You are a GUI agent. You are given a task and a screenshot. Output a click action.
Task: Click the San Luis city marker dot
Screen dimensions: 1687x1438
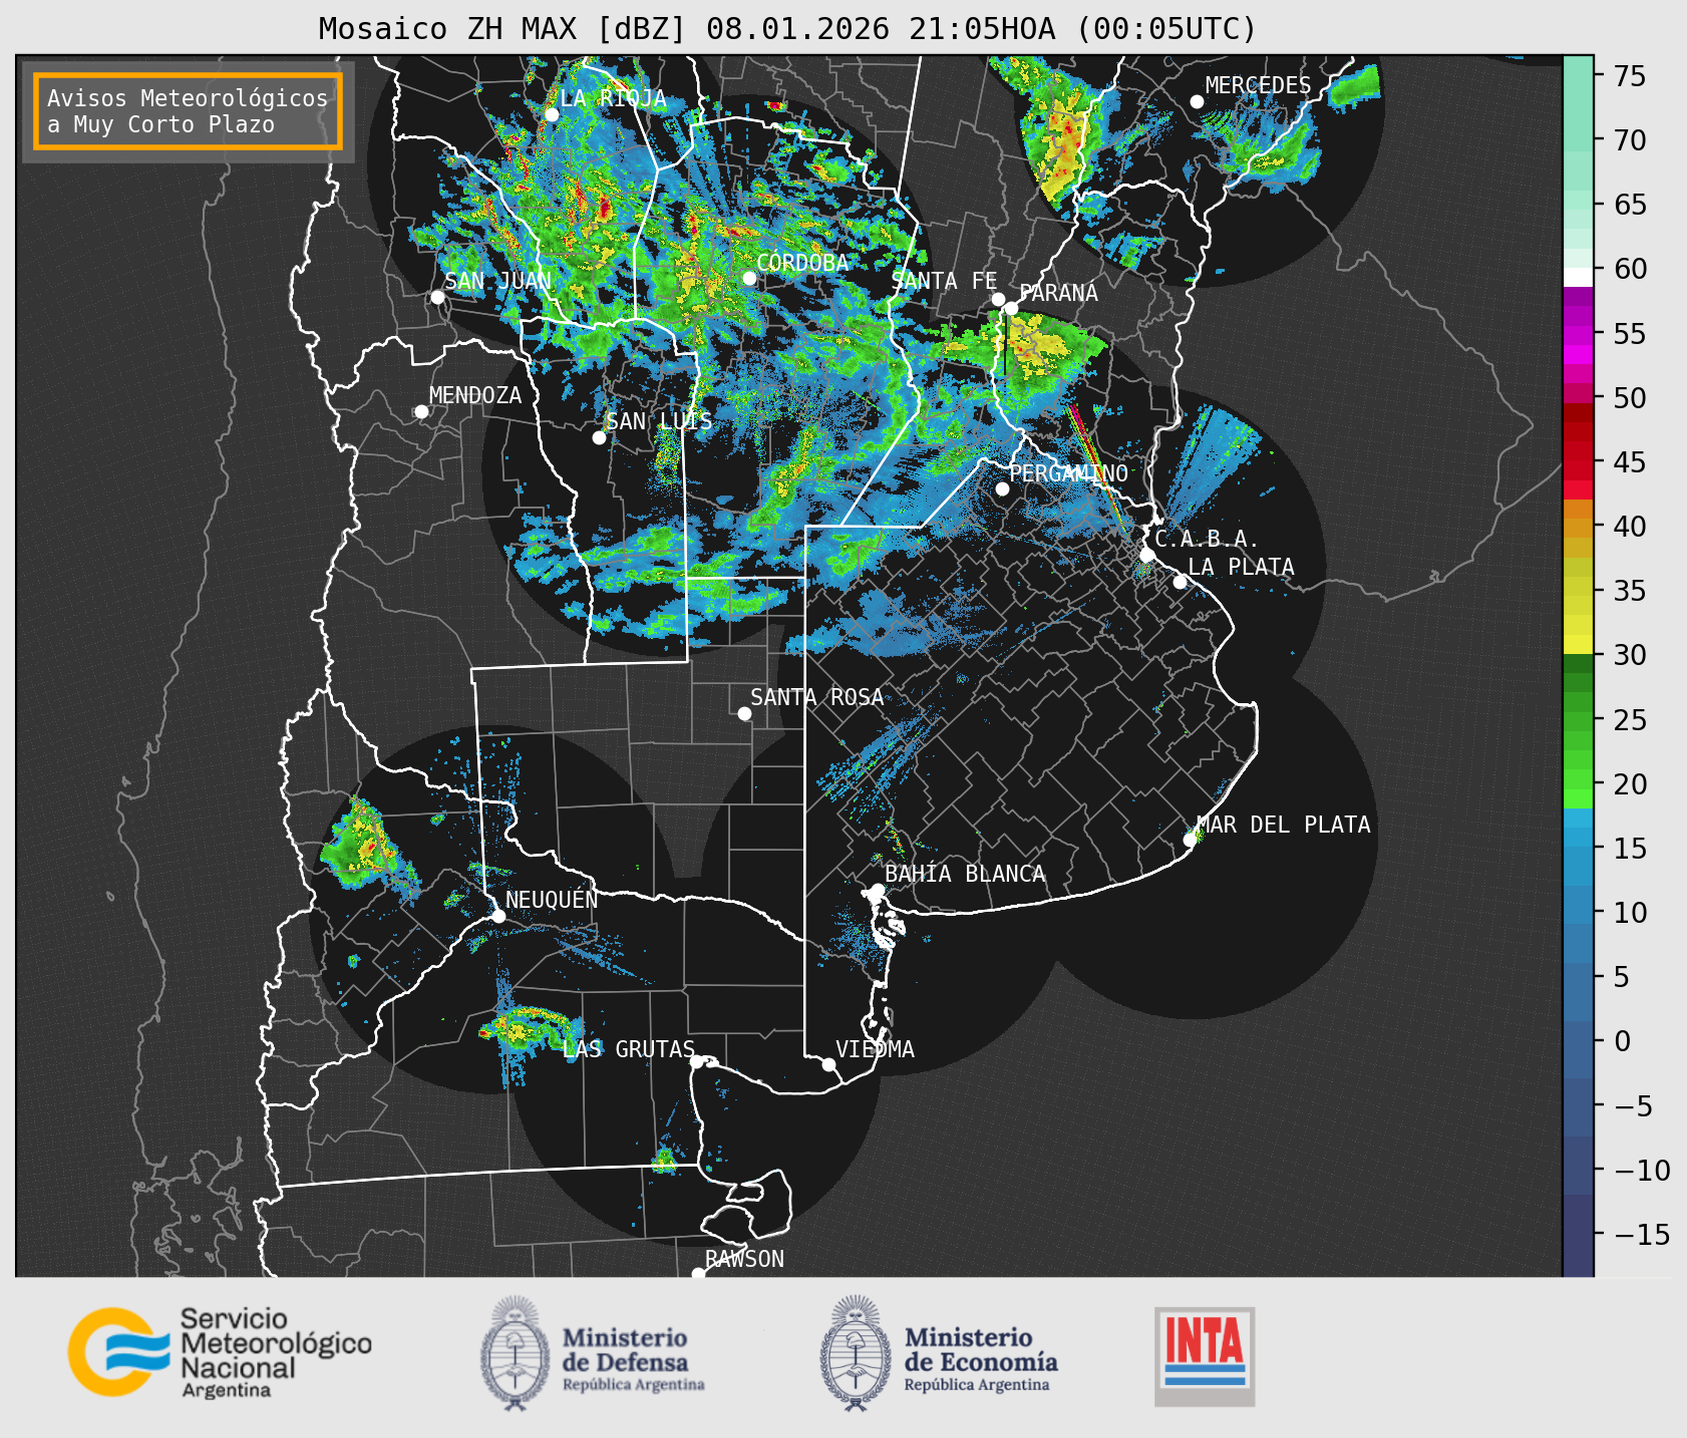pos(599,438)
